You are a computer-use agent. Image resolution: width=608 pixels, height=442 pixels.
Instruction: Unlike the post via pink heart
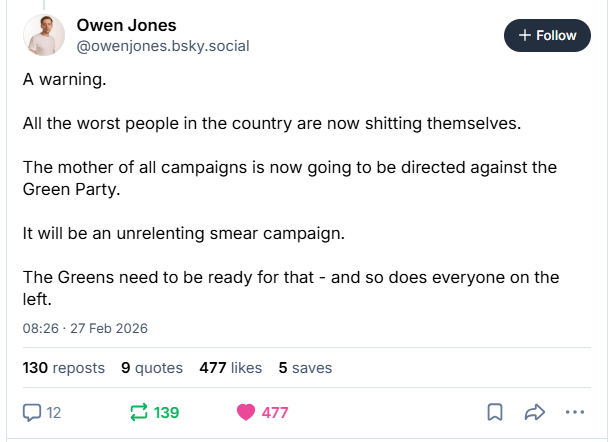(x=245, y=412)
